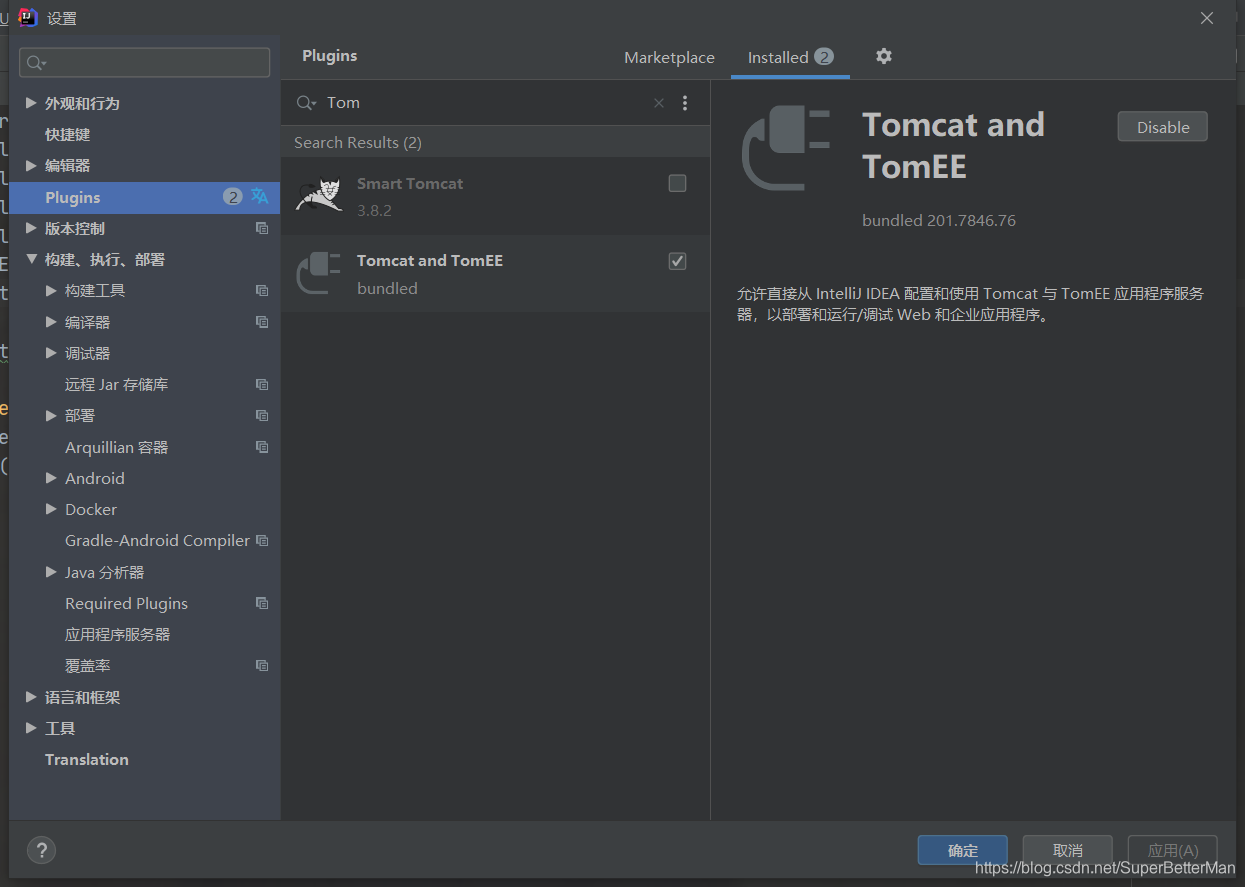The height and width of the screenshot is (887, 1245).
Task: Click project-level icon beside Gradle-Android Compiler
Action: pos(262,540)
